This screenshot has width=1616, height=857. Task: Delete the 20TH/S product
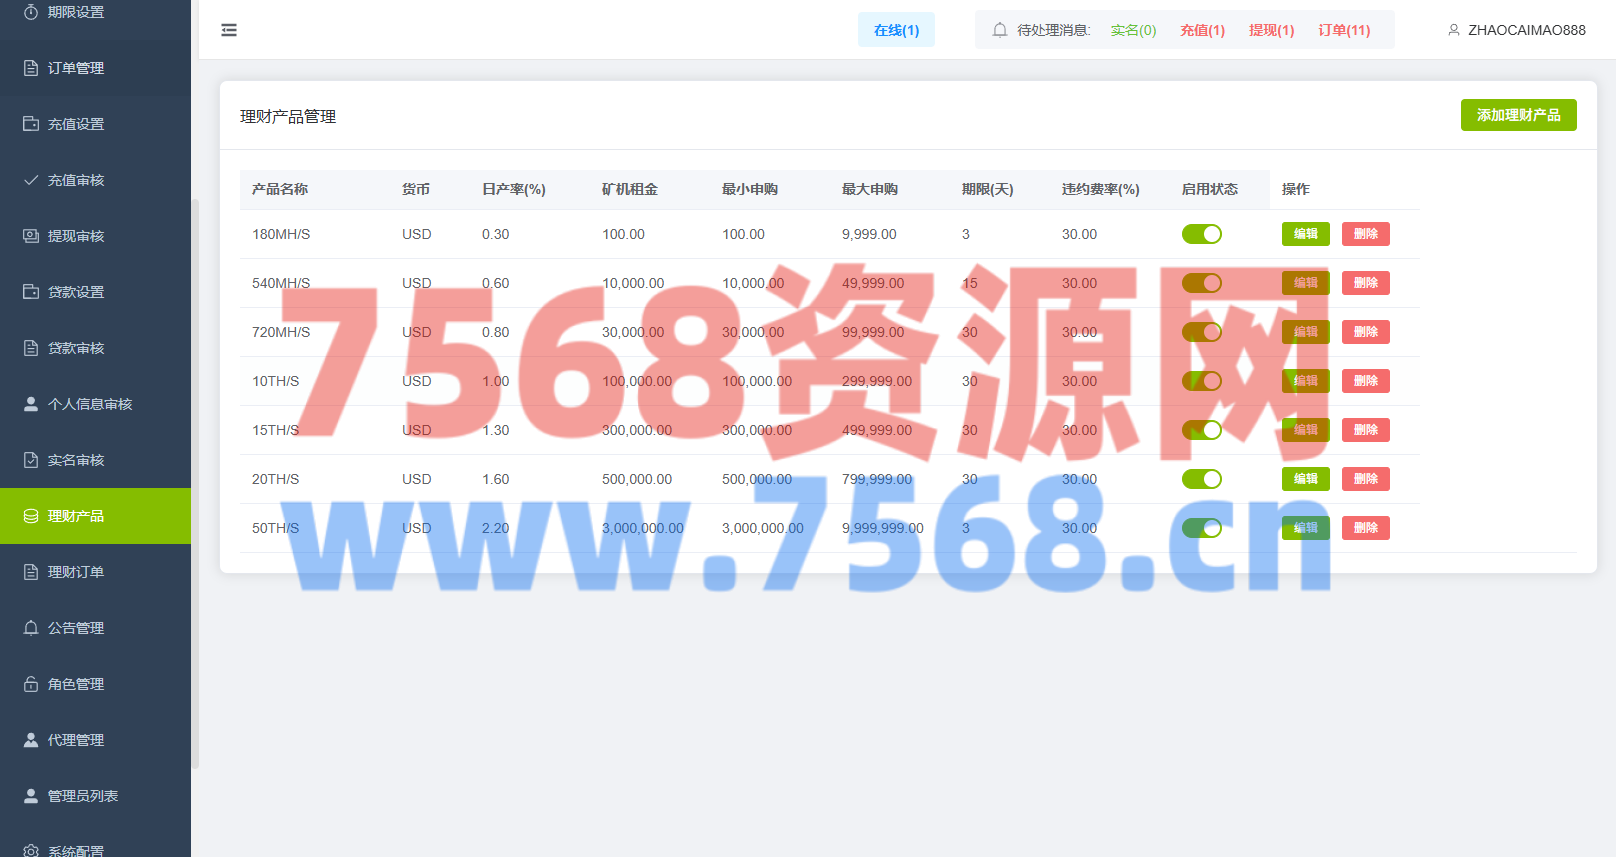pos(1365,479)
